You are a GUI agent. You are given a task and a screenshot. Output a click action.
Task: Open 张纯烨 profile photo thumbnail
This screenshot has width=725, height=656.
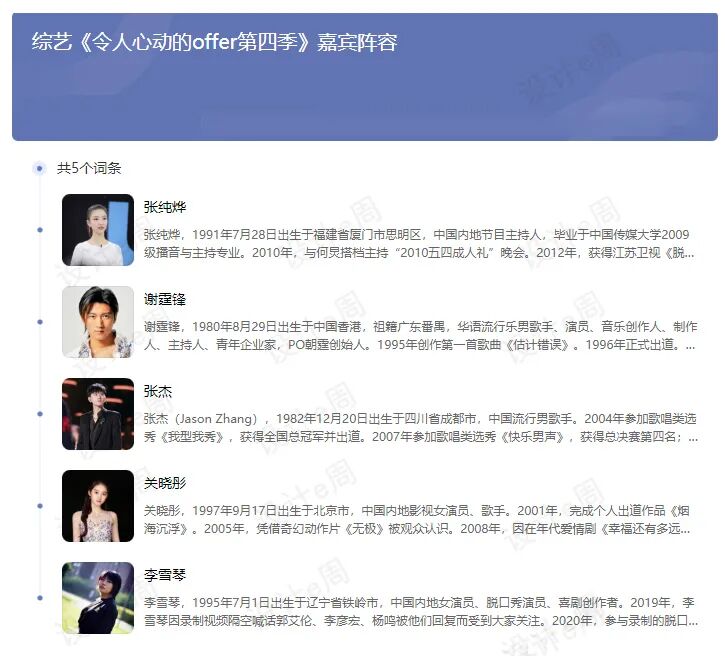(x=98, y=230)
